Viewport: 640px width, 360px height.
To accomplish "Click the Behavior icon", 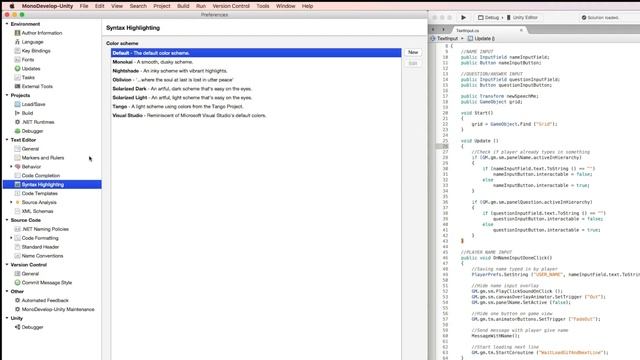I will (x=17, y=167).
